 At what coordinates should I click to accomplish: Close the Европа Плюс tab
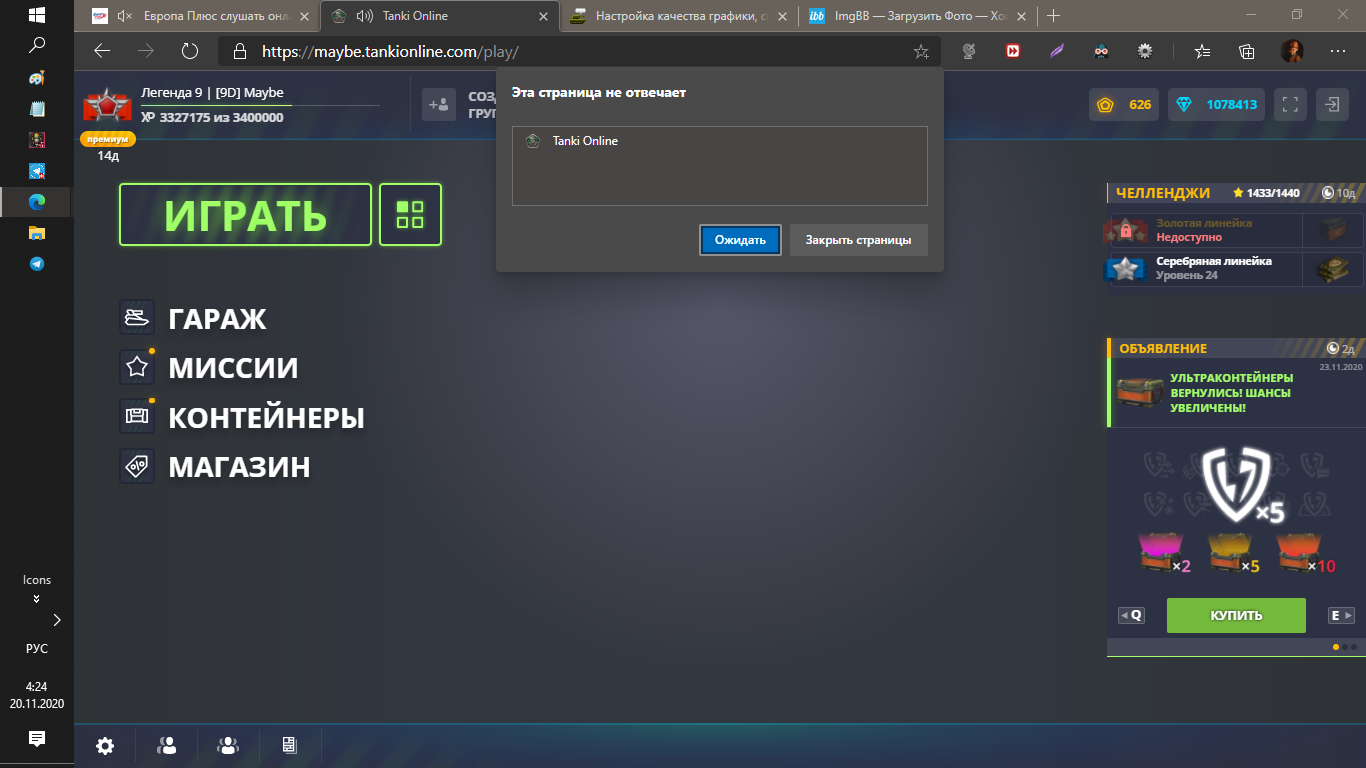pos(305,16)
